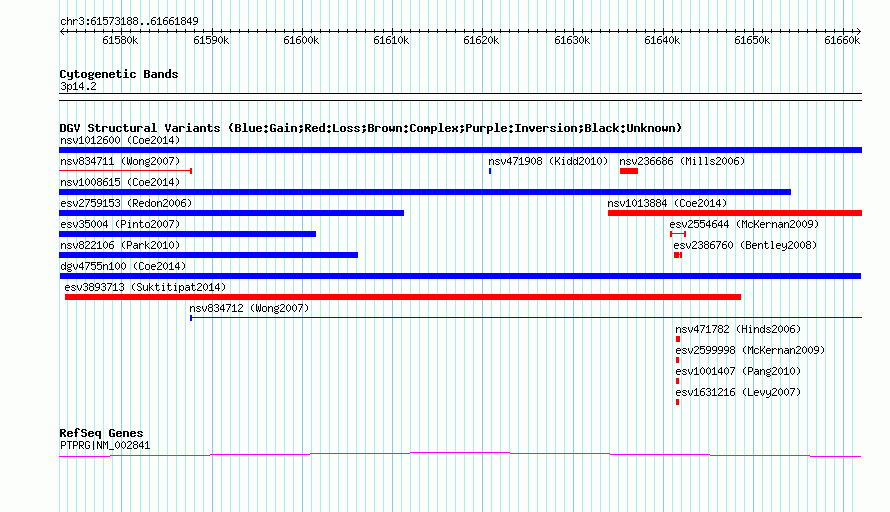This screenshot has width=890, height=512.
Task: Open esv2759153 (Redon2006) variant label
Action: tap(126, 203)
